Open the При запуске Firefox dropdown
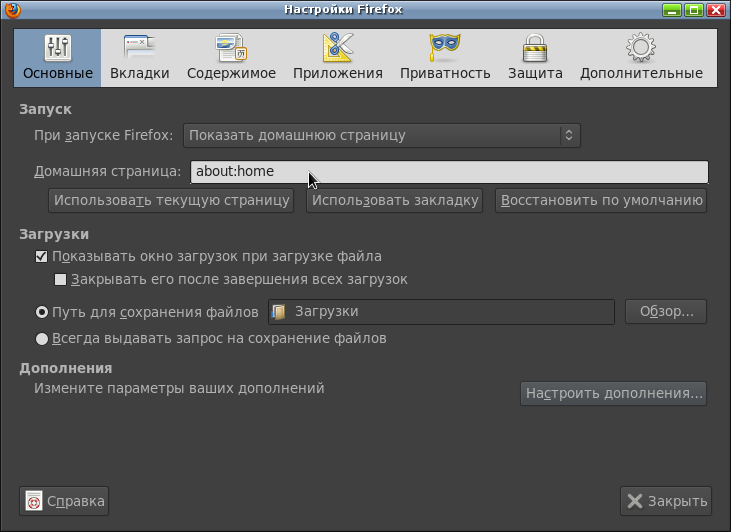The width and height of the screenshot is (731, 532). coord(382,136)
